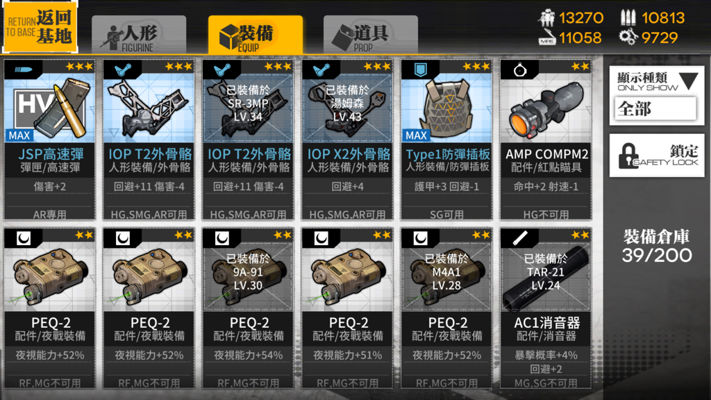Switch to the 道具 Prop tab
711x400 pixels.
pos(370,35)
